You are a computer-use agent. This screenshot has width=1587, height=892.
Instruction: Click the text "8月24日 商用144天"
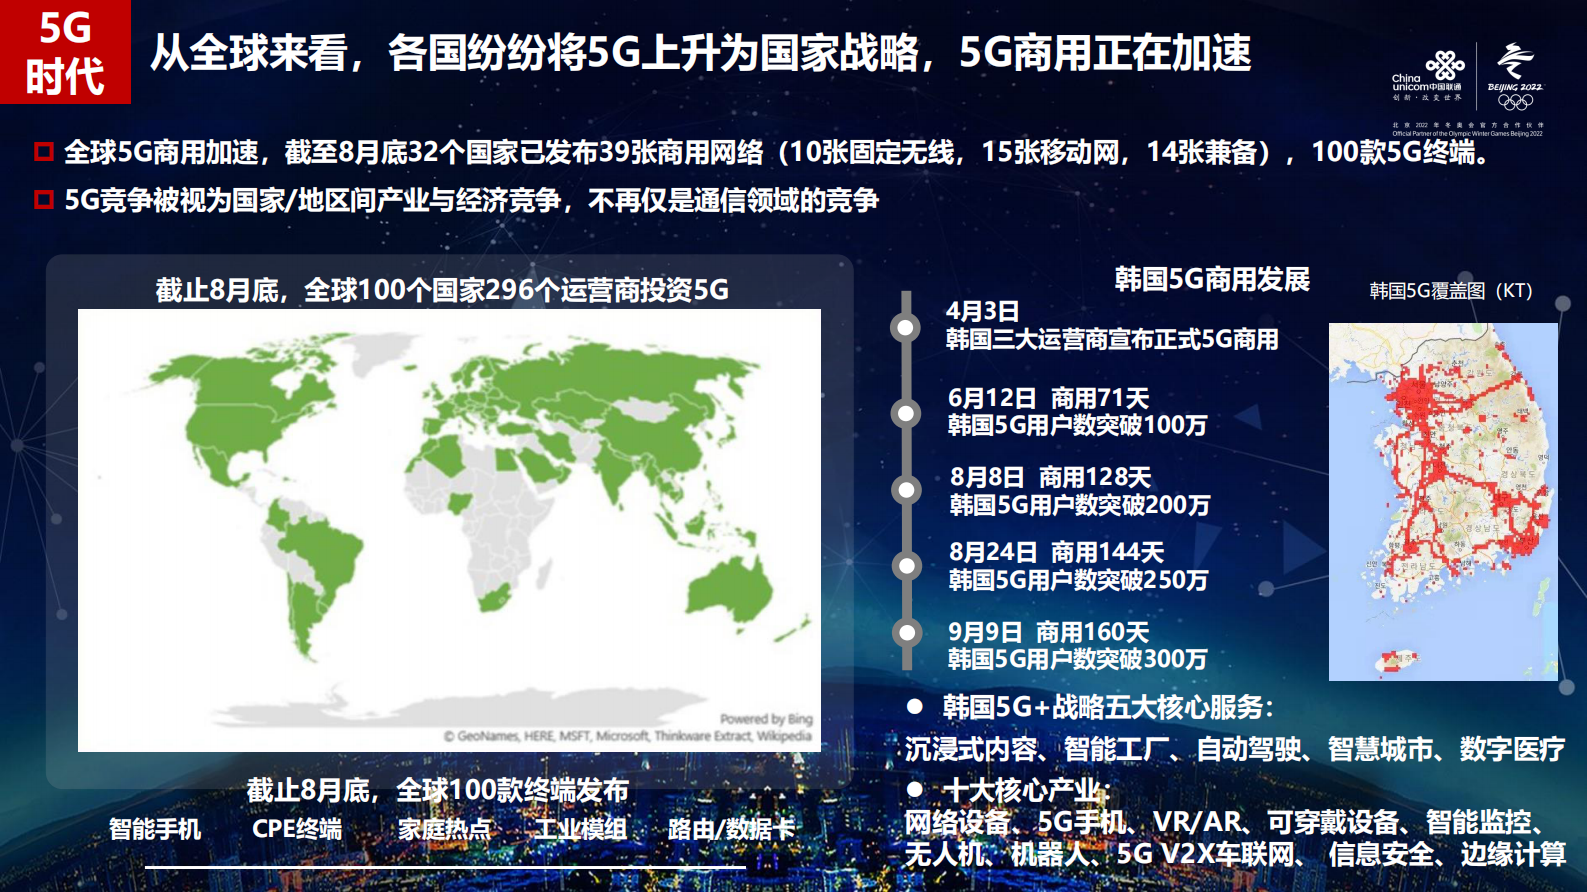[1056, 552]
